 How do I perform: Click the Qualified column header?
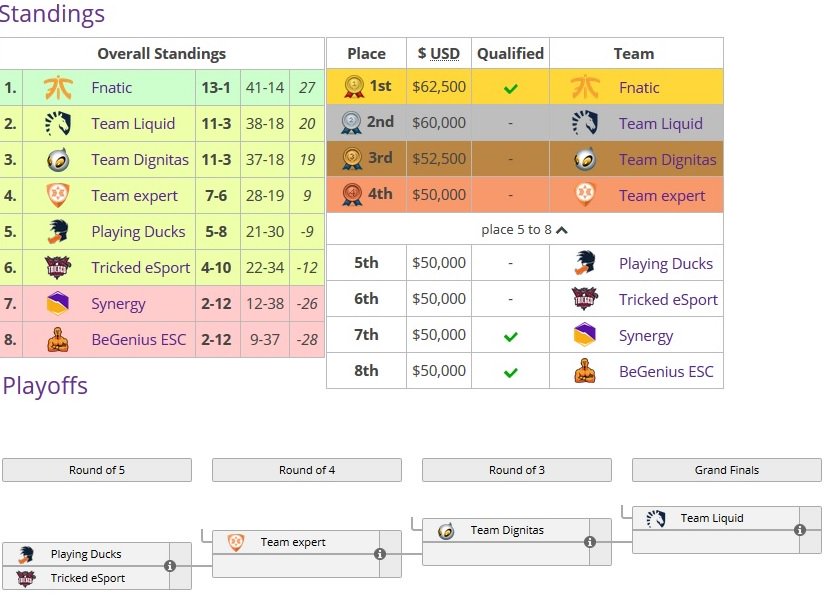point(510,53)
